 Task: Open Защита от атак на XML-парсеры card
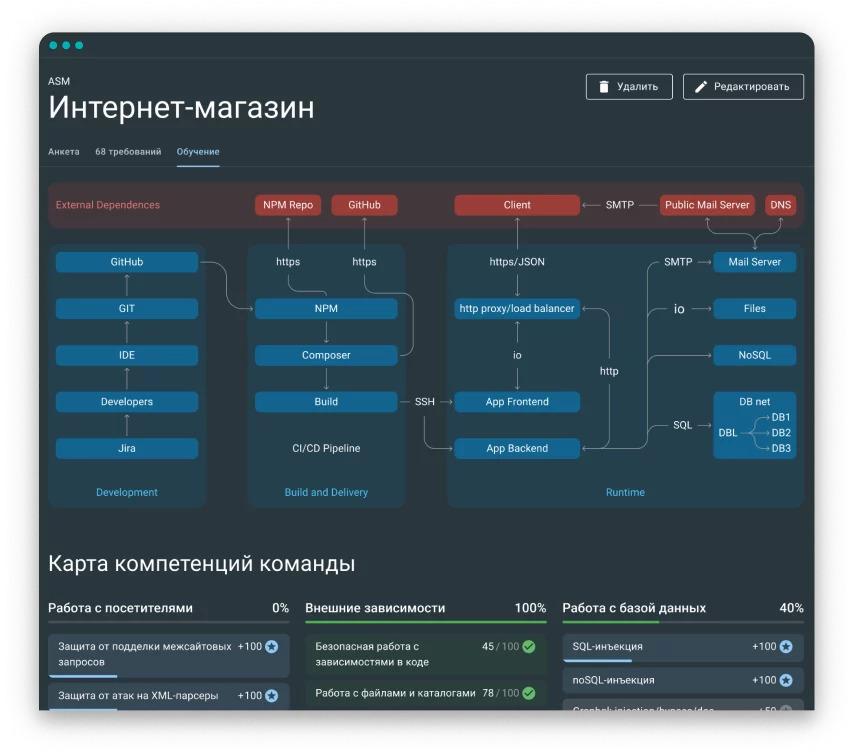168,697
